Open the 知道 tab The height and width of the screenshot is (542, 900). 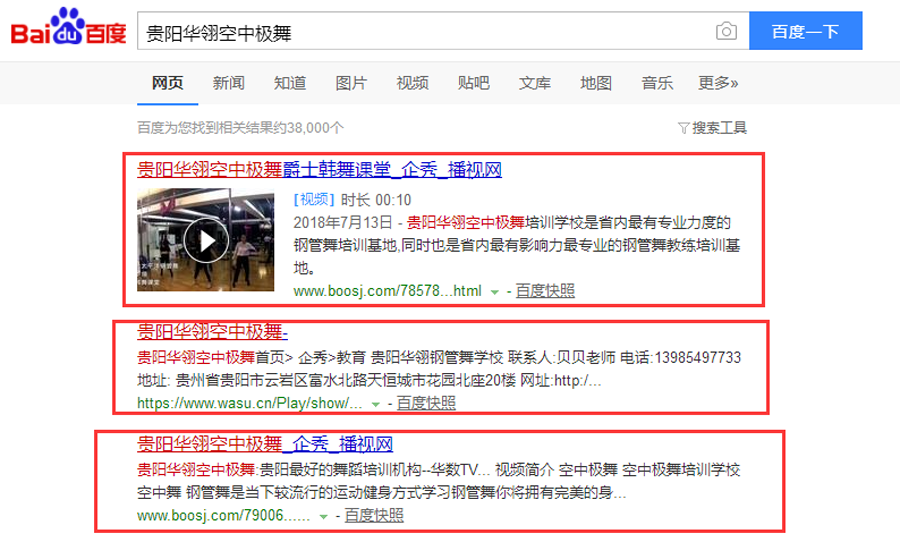(x=290, y=83)
